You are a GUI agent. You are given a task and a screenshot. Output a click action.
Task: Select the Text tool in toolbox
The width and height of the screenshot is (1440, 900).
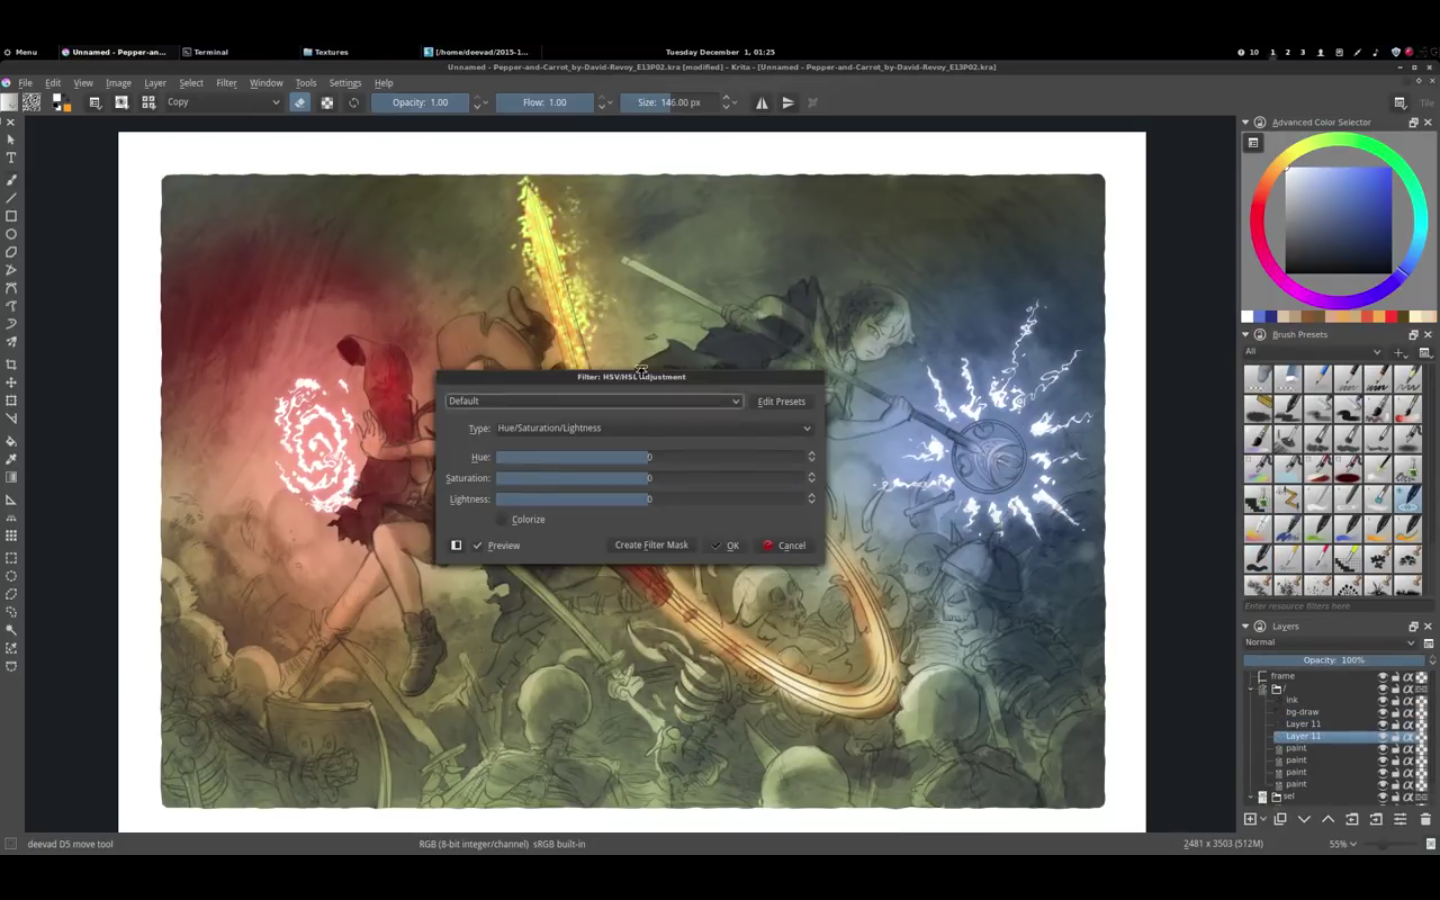pos(11,158)
